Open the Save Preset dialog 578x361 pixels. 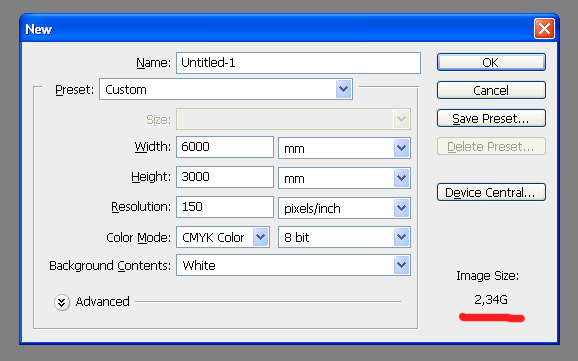click(x=491, y=118)
